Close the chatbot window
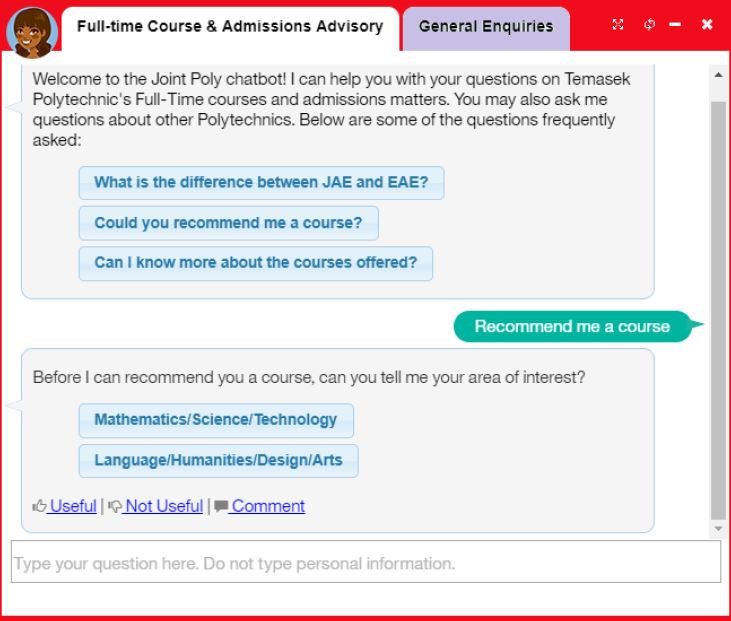Viewport: 731px width, 621px height. 707,25
